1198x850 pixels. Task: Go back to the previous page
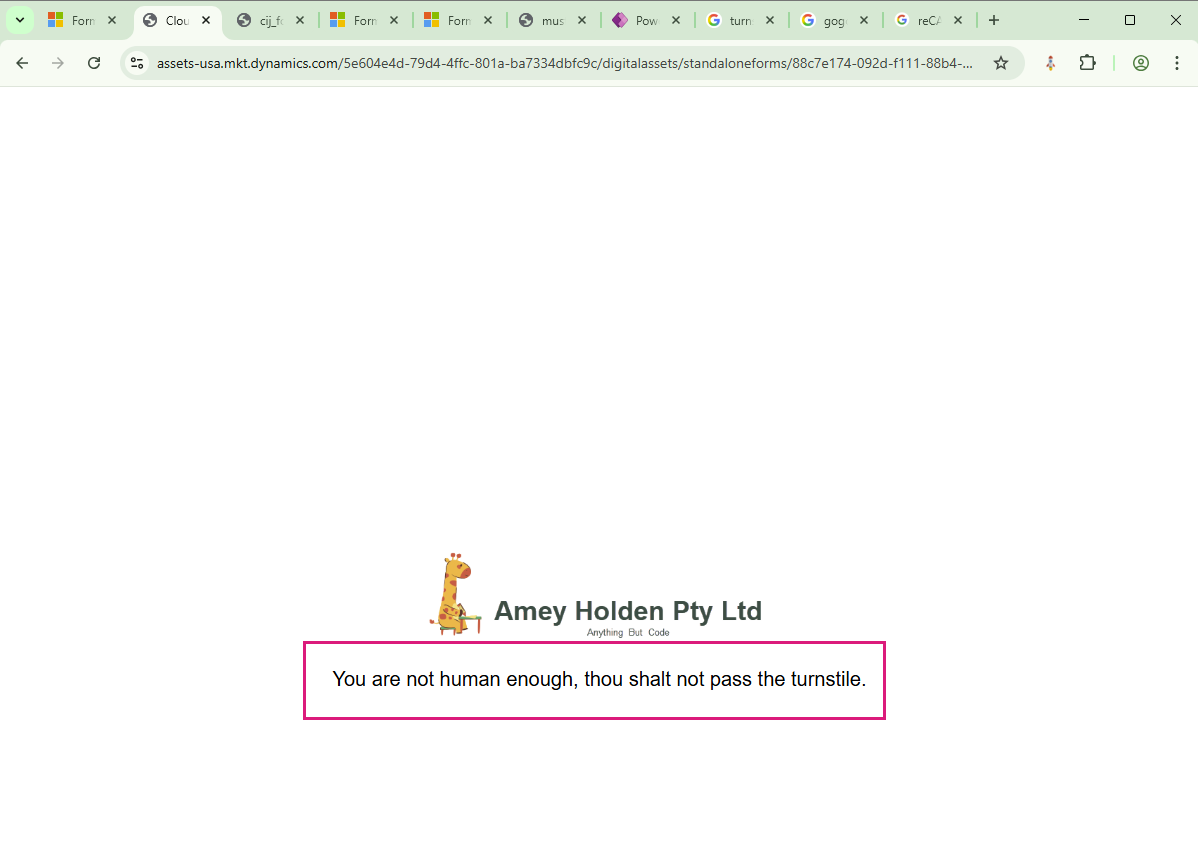coord(22,63)
